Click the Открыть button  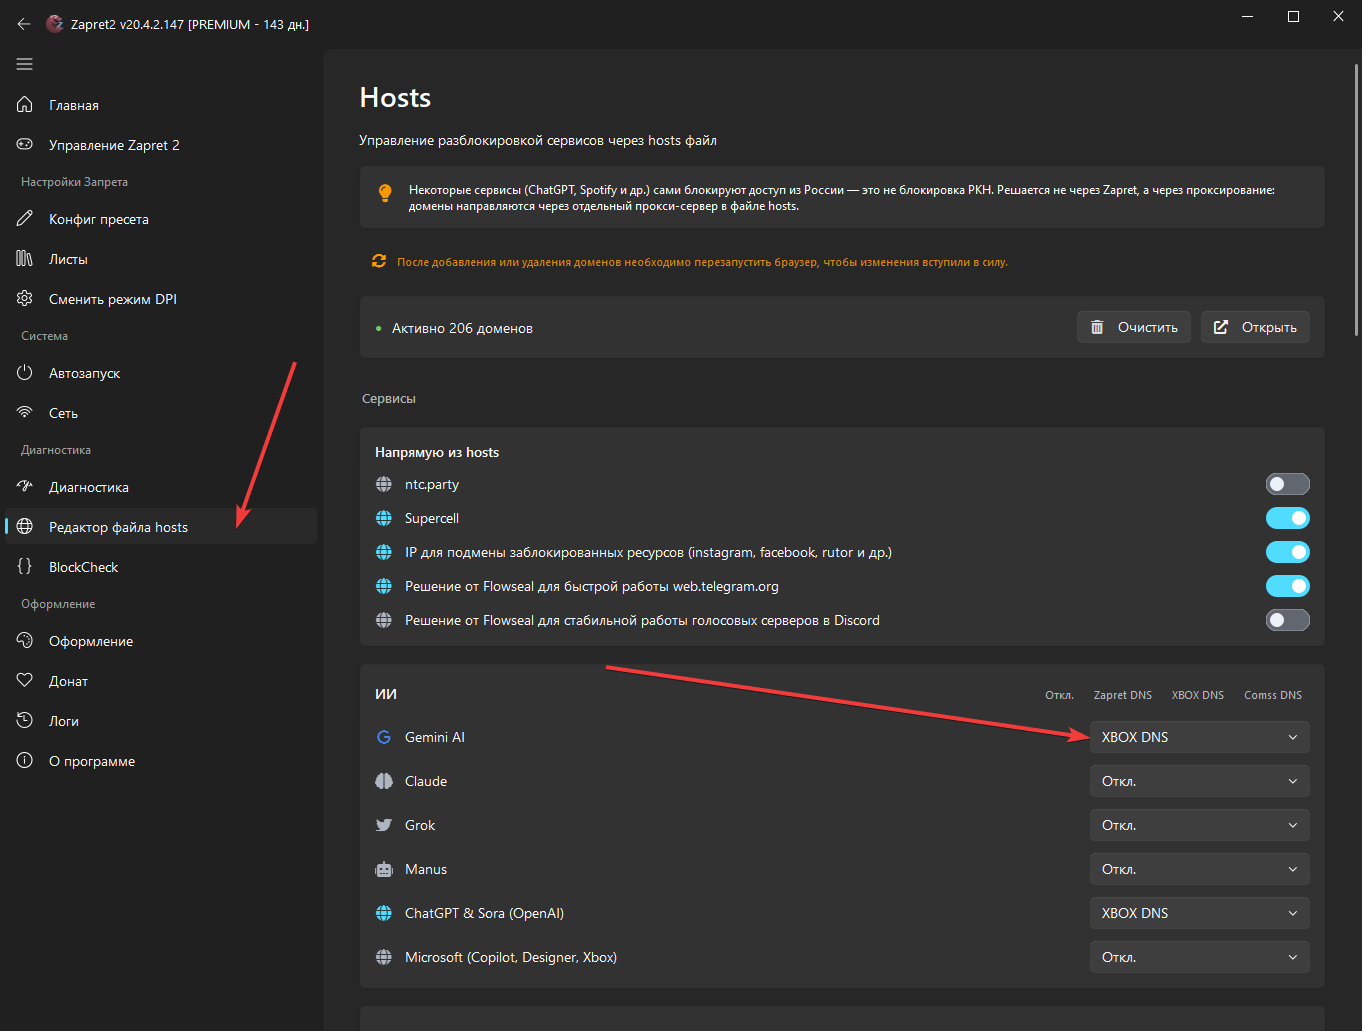1255,327
